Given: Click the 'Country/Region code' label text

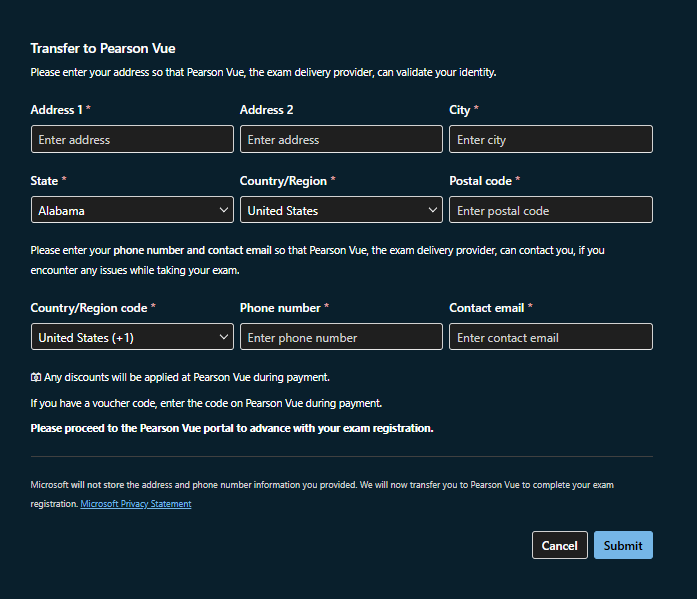Looking at the screenshot, I should pos(88,308).
